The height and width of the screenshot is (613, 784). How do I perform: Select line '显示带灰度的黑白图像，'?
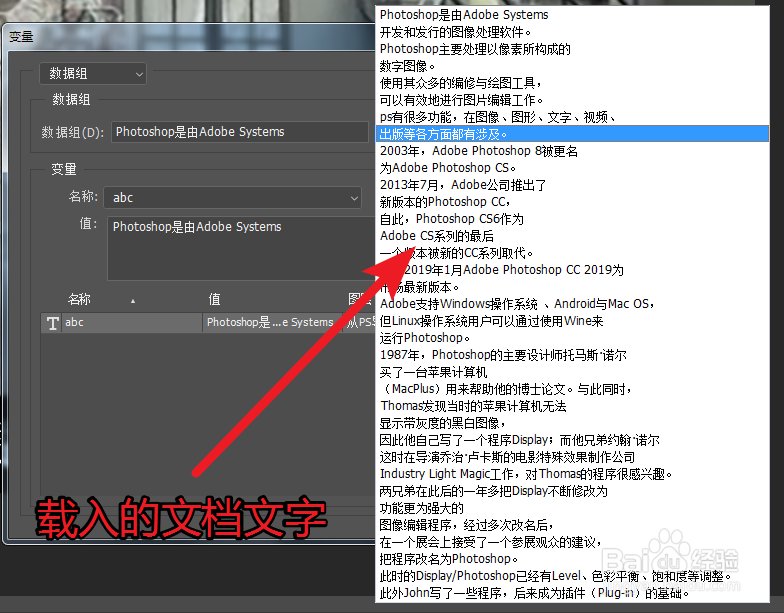(x=572, y=422)
